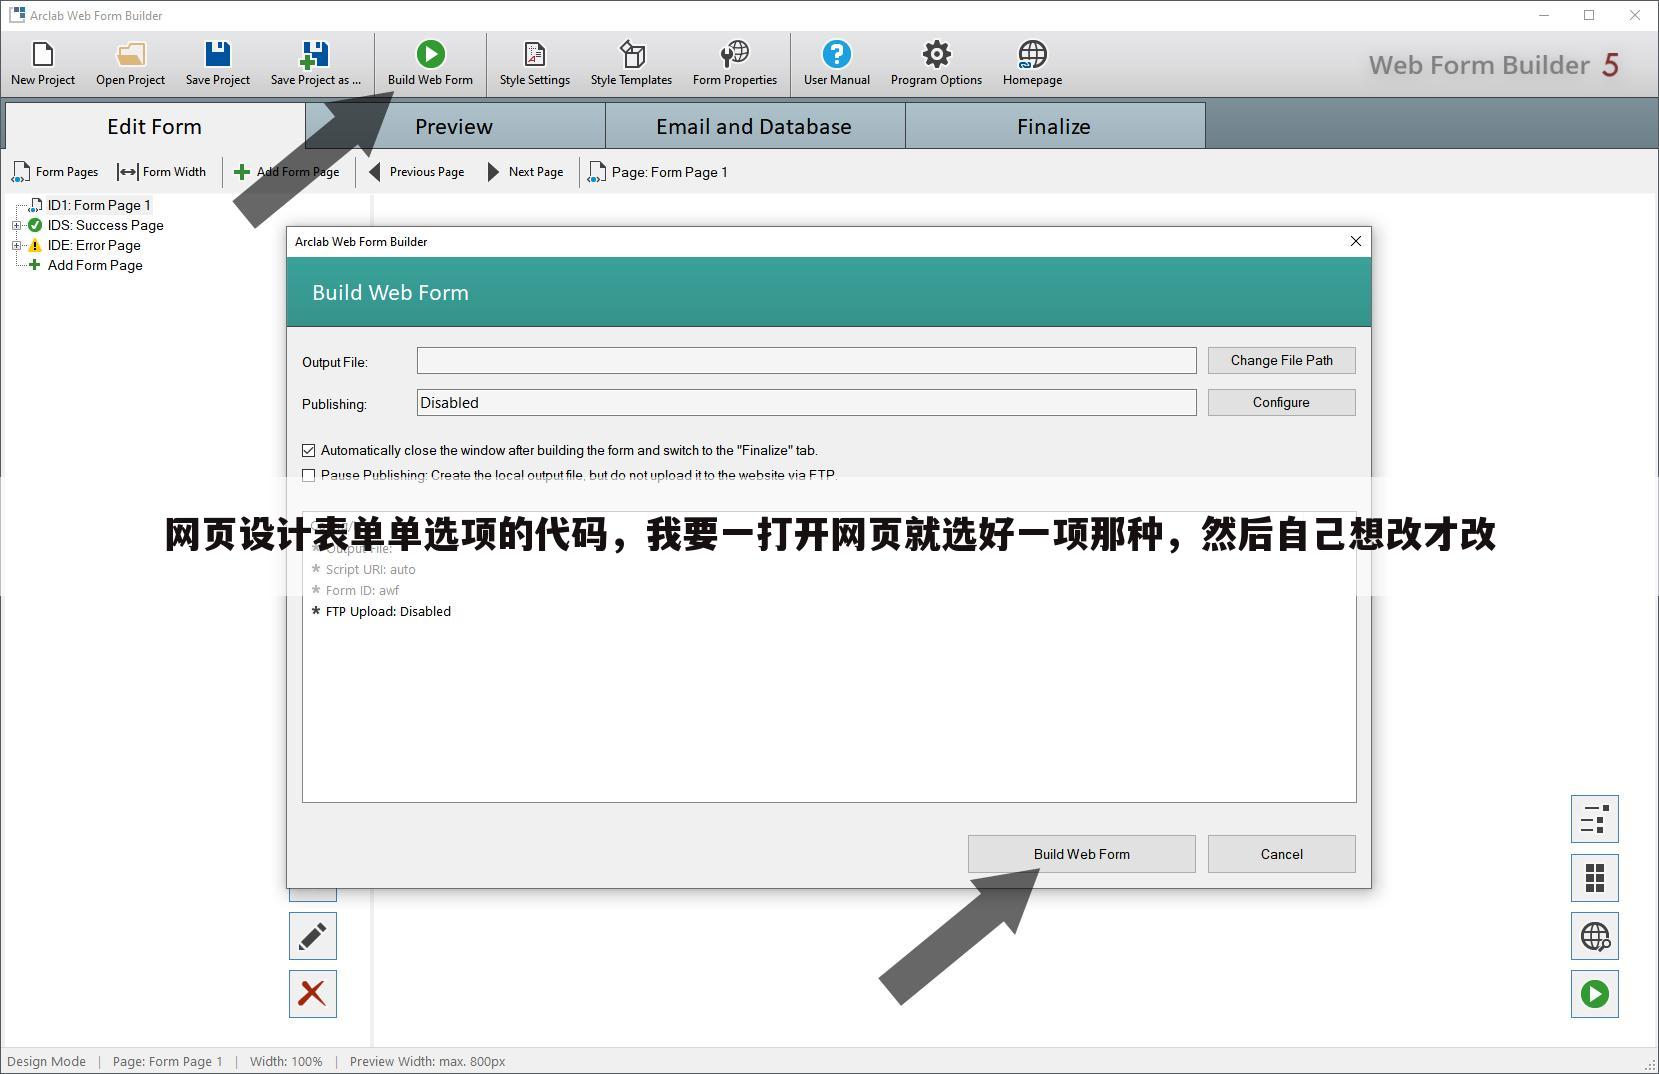Image resolution: width=1659 pixels, height=1074 pixels.
Task: Expand the IDE: Error Page tree node
Action: click(17, 246)
